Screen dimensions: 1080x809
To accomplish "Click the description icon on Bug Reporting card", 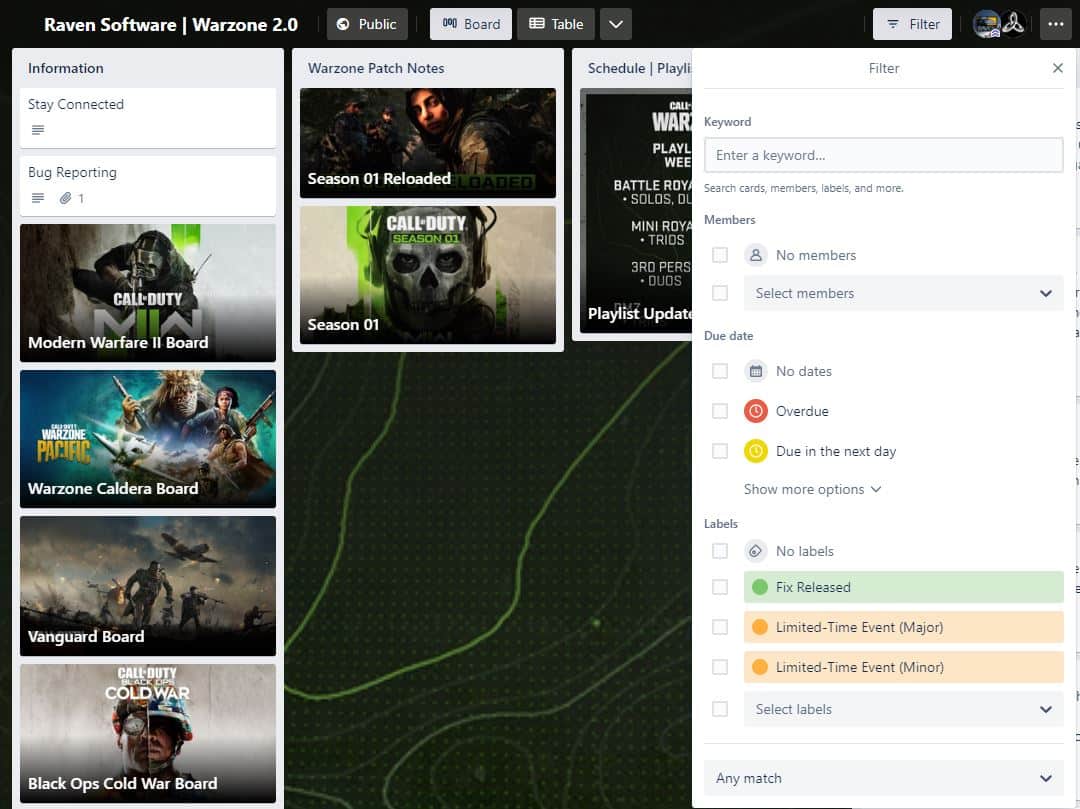I will click(x=38, y=198).
